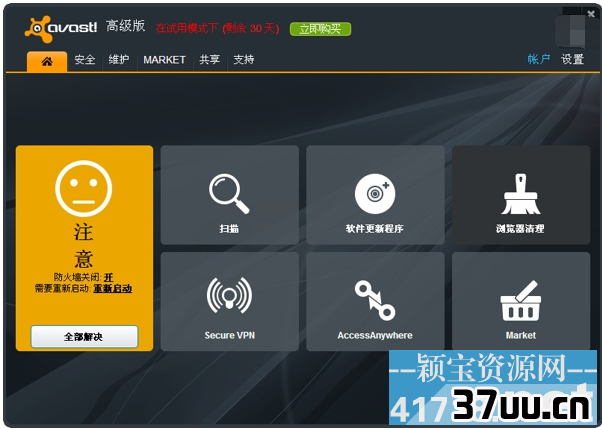The width and height of the screenshot is (602, 430).
Task: Click the 浏览器清理 label
Action: pos(520,229)
